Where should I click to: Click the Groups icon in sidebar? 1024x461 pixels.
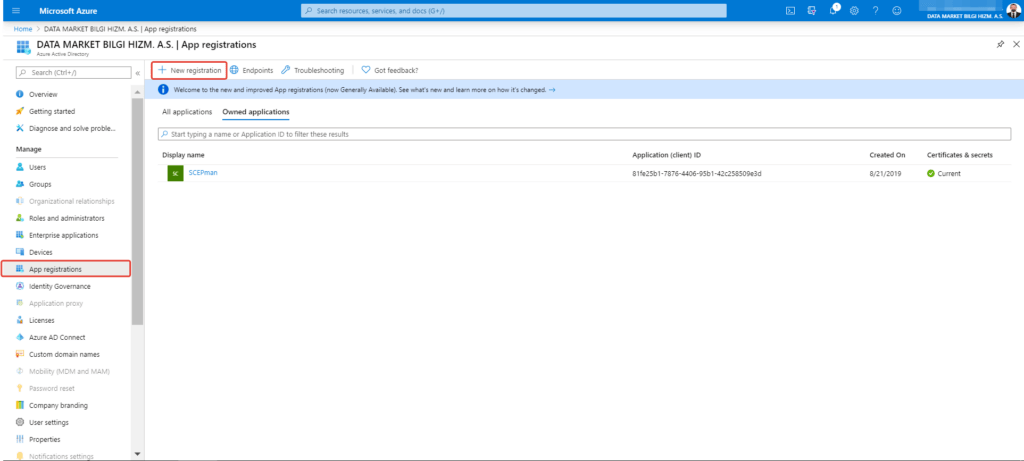coord(20,184)
